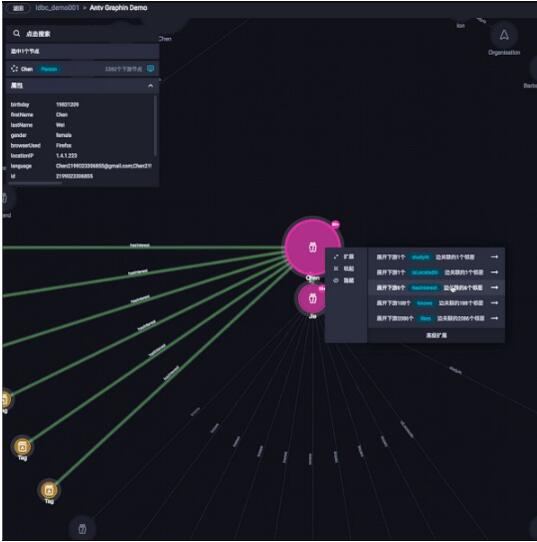
Task: Click the dotted circle icon beside Chen
Action: 14,69
